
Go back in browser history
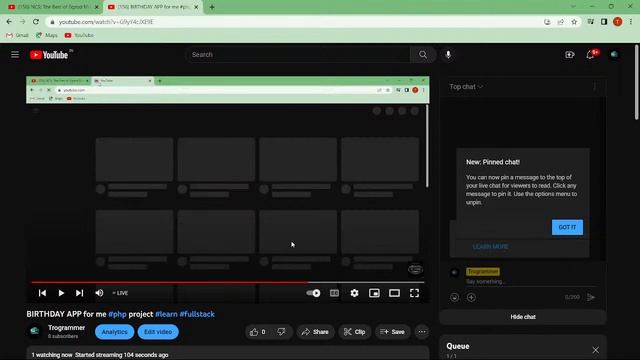pyautogui.click(x=9, y=22)
